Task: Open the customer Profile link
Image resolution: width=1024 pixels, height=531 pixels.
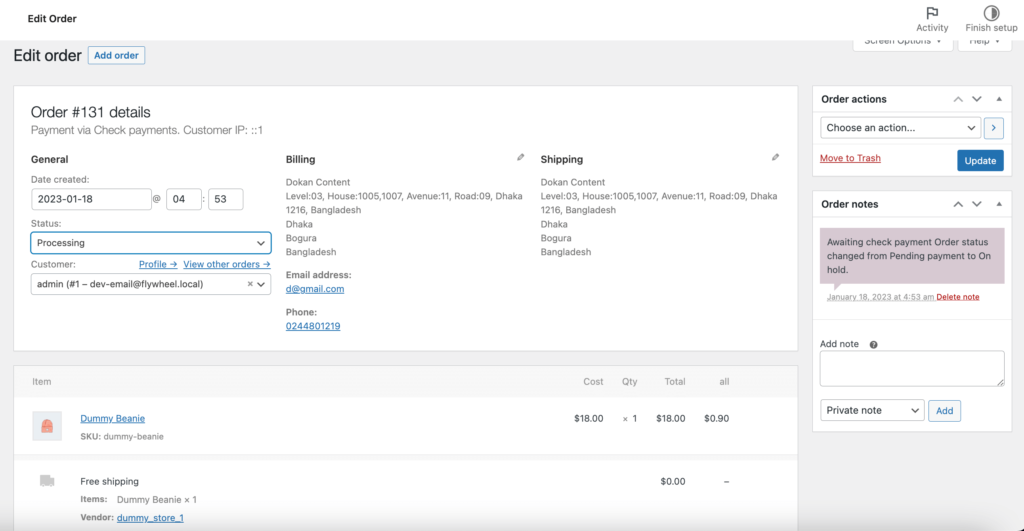Action: tap(158, 265)
